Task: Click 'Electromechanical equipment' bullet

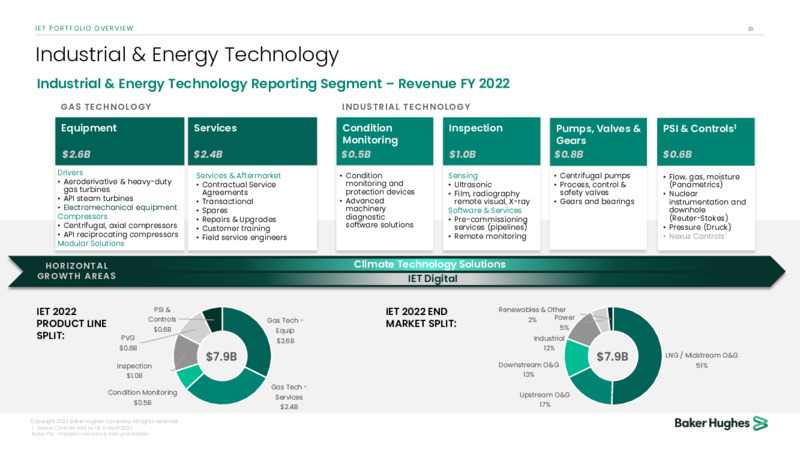Action: (117, 207)
